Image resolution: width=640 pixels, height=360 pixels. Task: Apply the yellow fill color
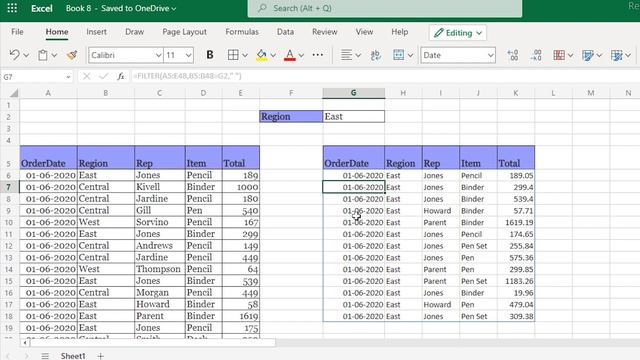(262, 55)
